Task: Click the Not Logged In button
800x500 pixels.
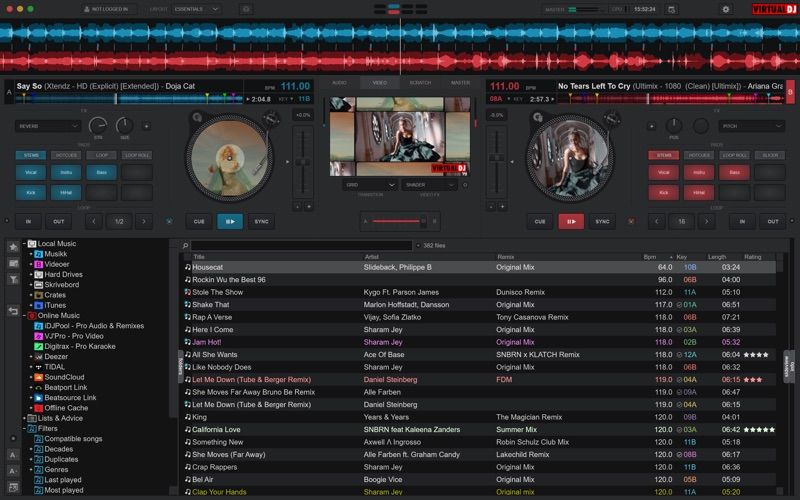Action: pyautogui.click(x=108, y=9)
